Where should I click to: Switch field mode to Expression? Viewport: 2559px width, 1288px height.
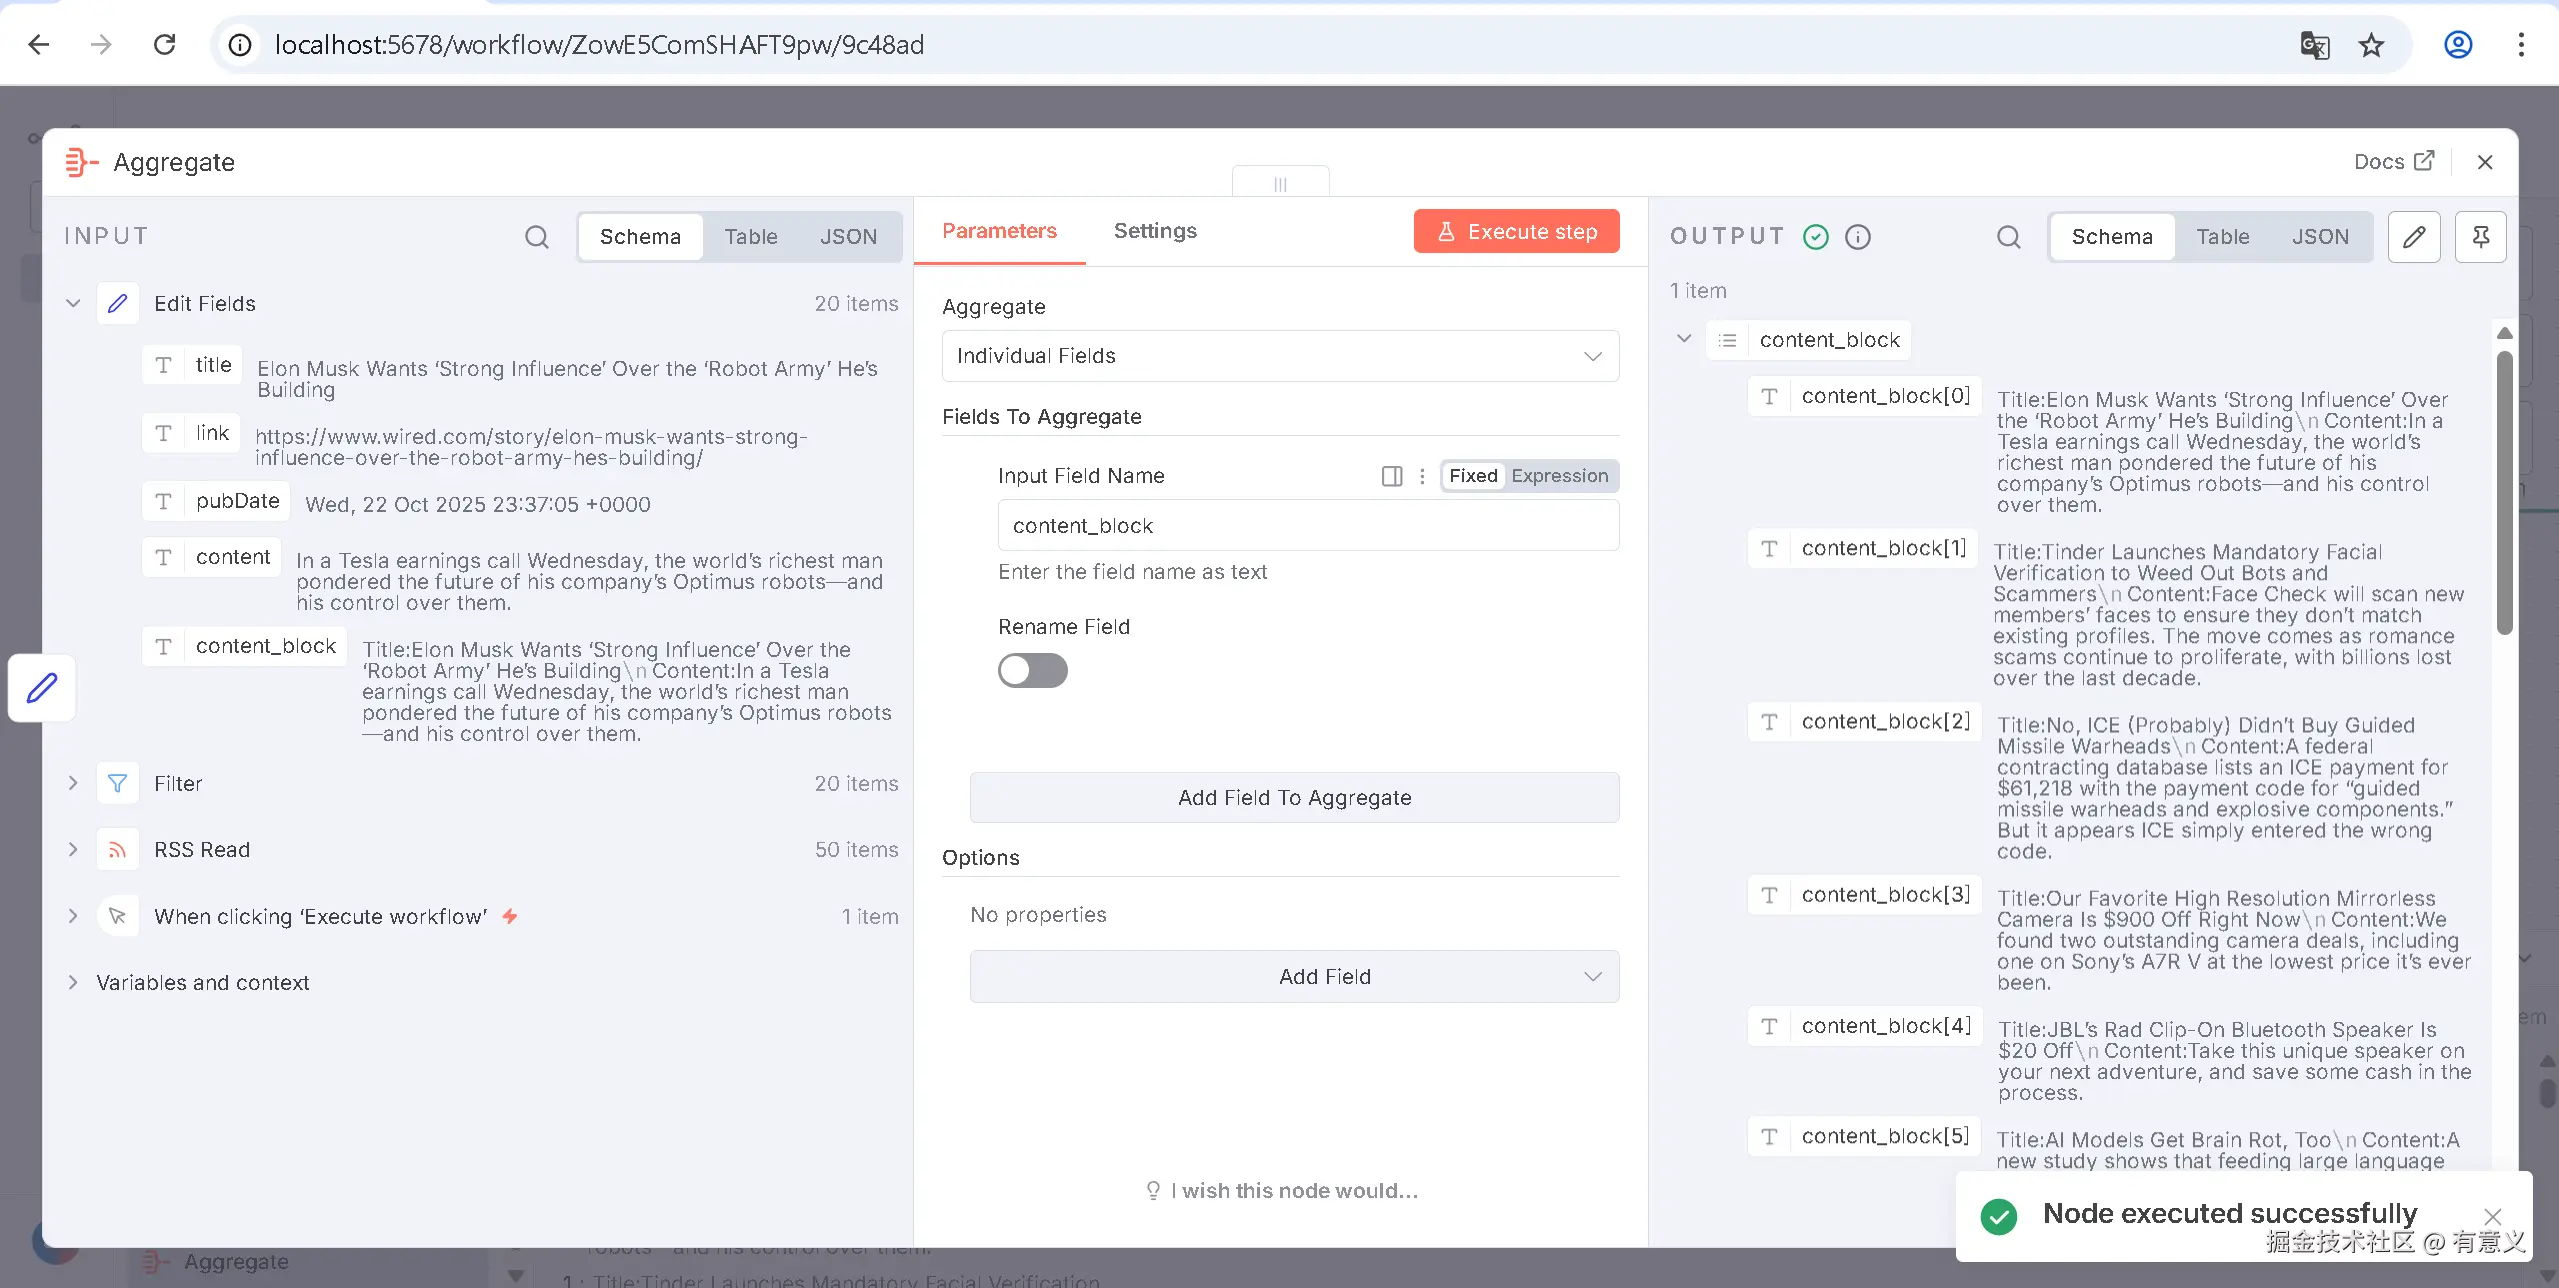[x=1559, y=476]
